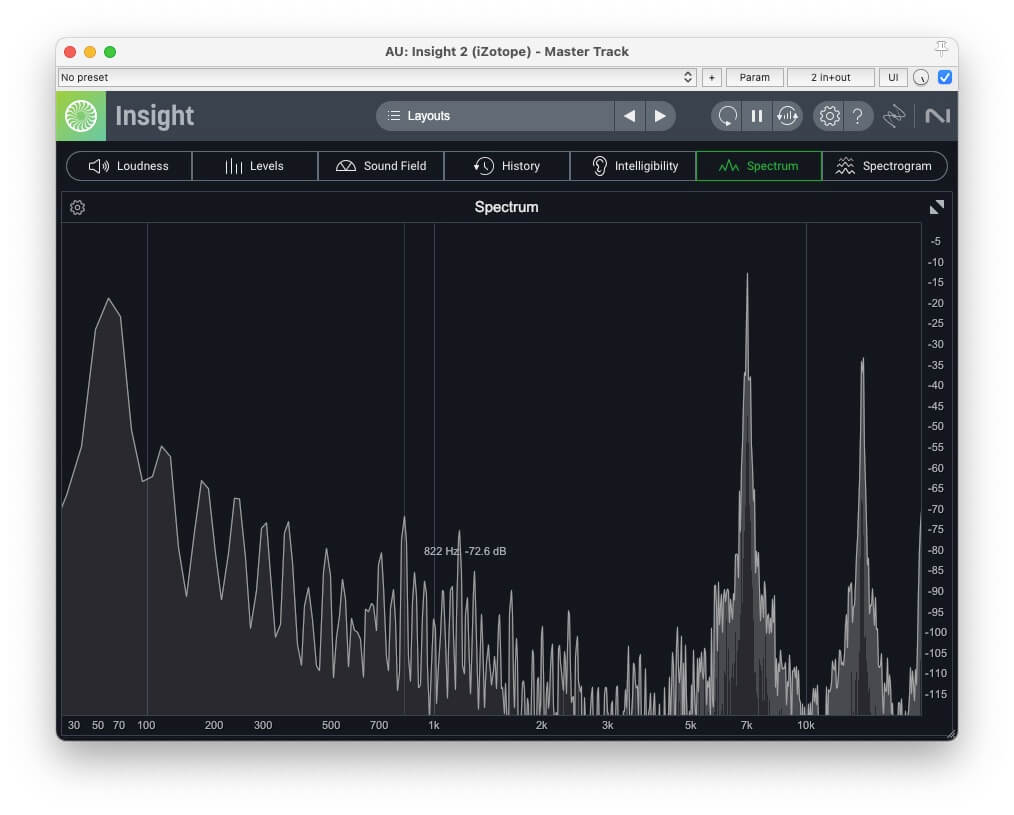The image size is (1014, 815).
Task: Toggle the pin window icon in title bar
Action: tap(940, 49)
